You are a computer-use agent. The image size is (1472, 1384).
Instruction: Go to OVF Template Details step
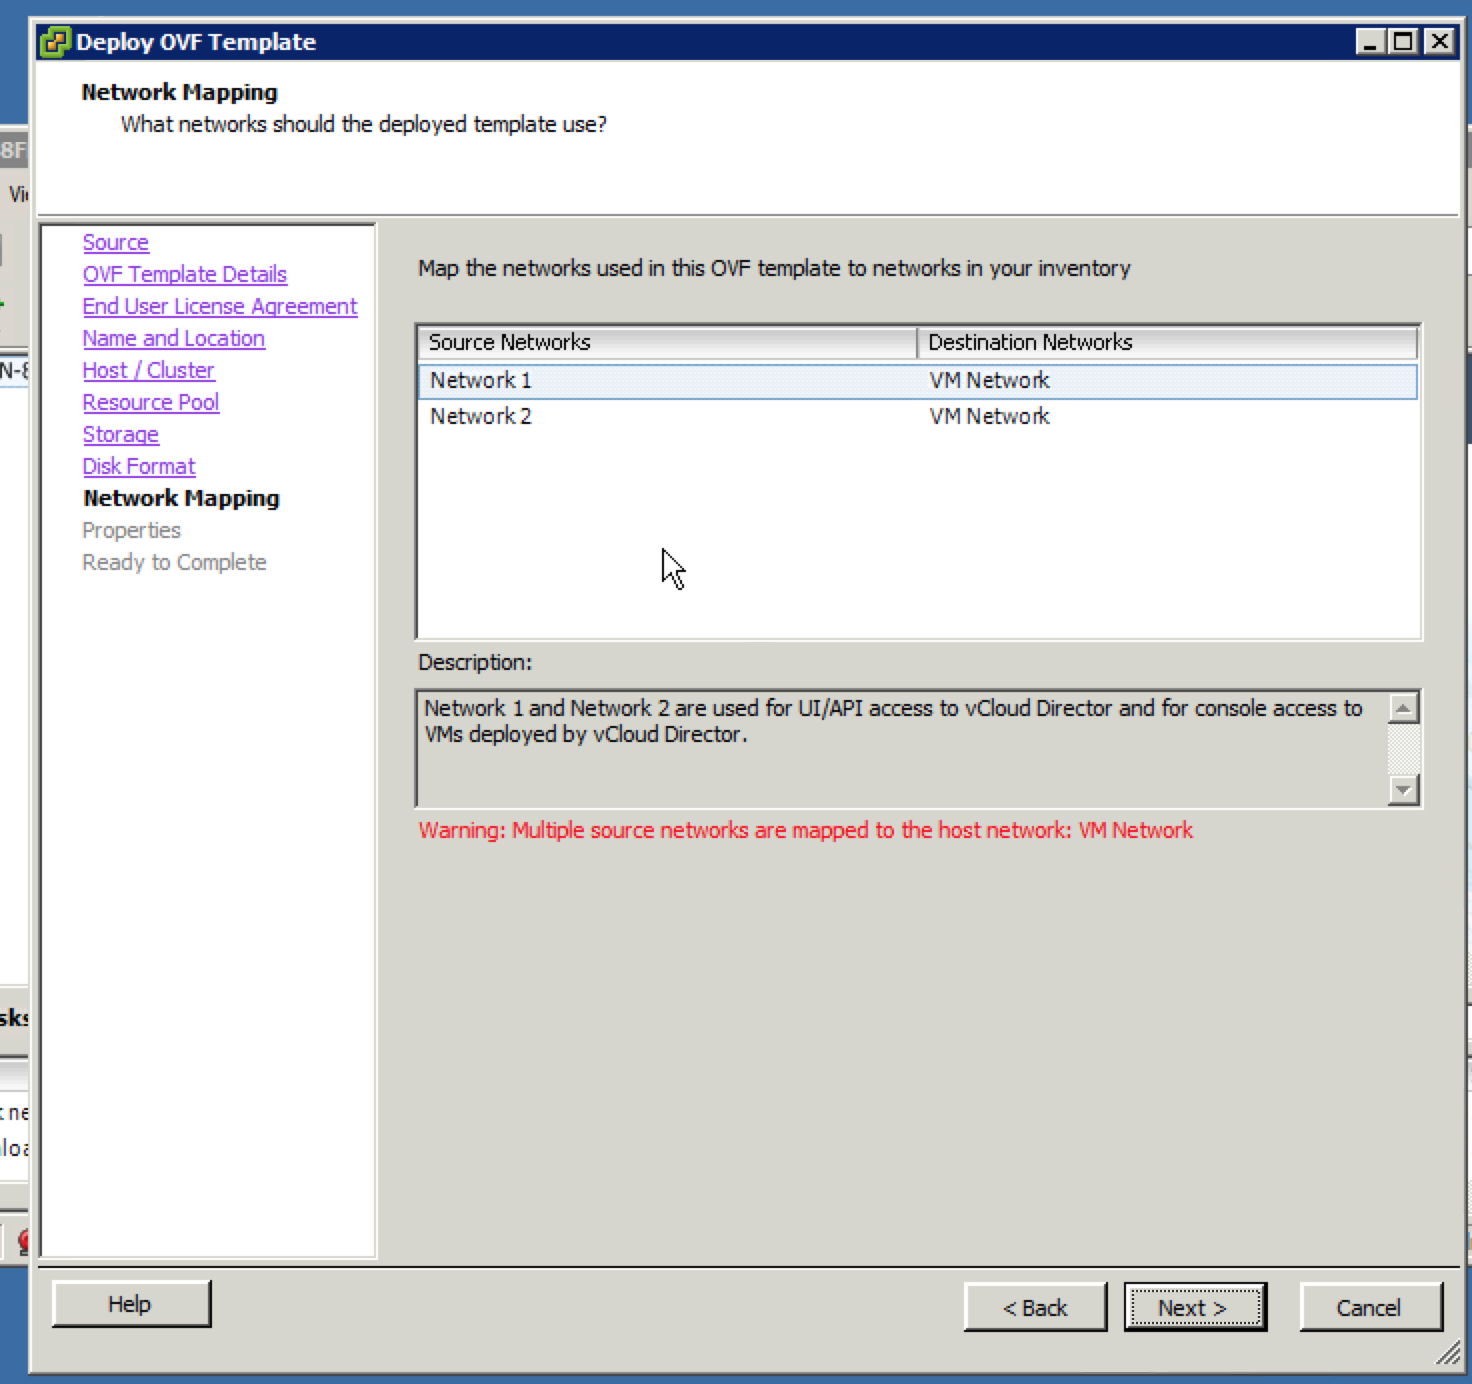pos(184,275)
